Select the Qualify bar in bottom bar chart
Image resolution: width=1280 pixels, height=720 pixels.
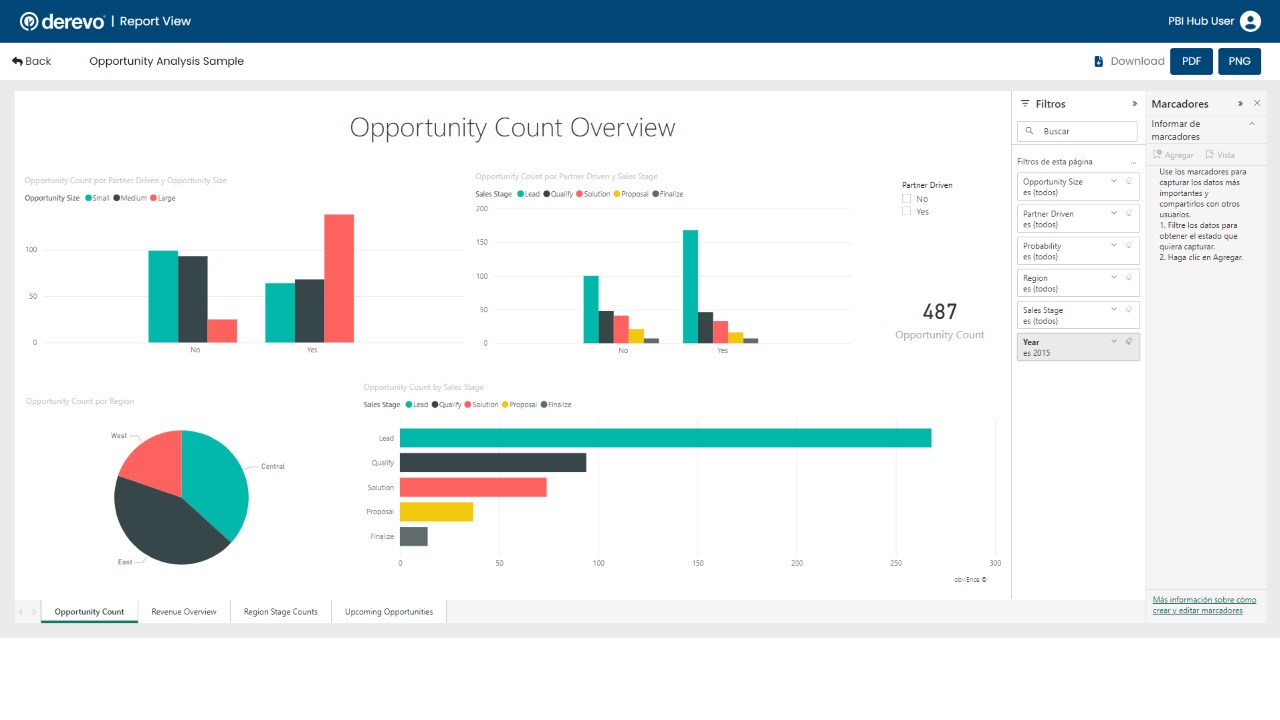tap(493, 463)
